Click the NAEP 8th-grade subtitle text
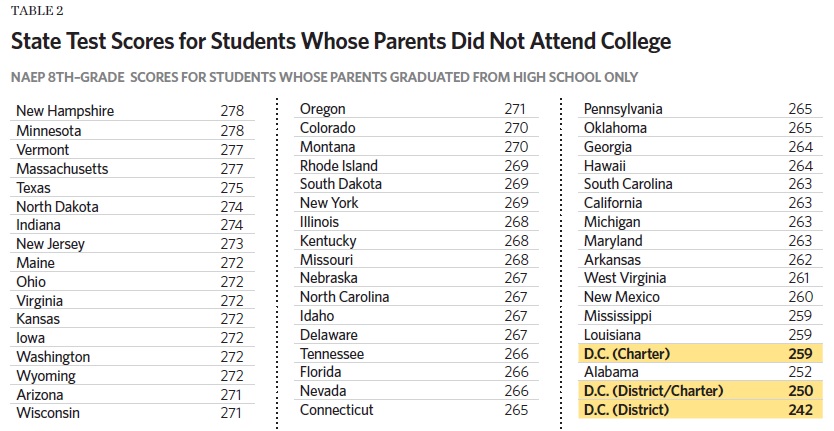Viewport: 834px width, 431px height. [x=324, y=77]
